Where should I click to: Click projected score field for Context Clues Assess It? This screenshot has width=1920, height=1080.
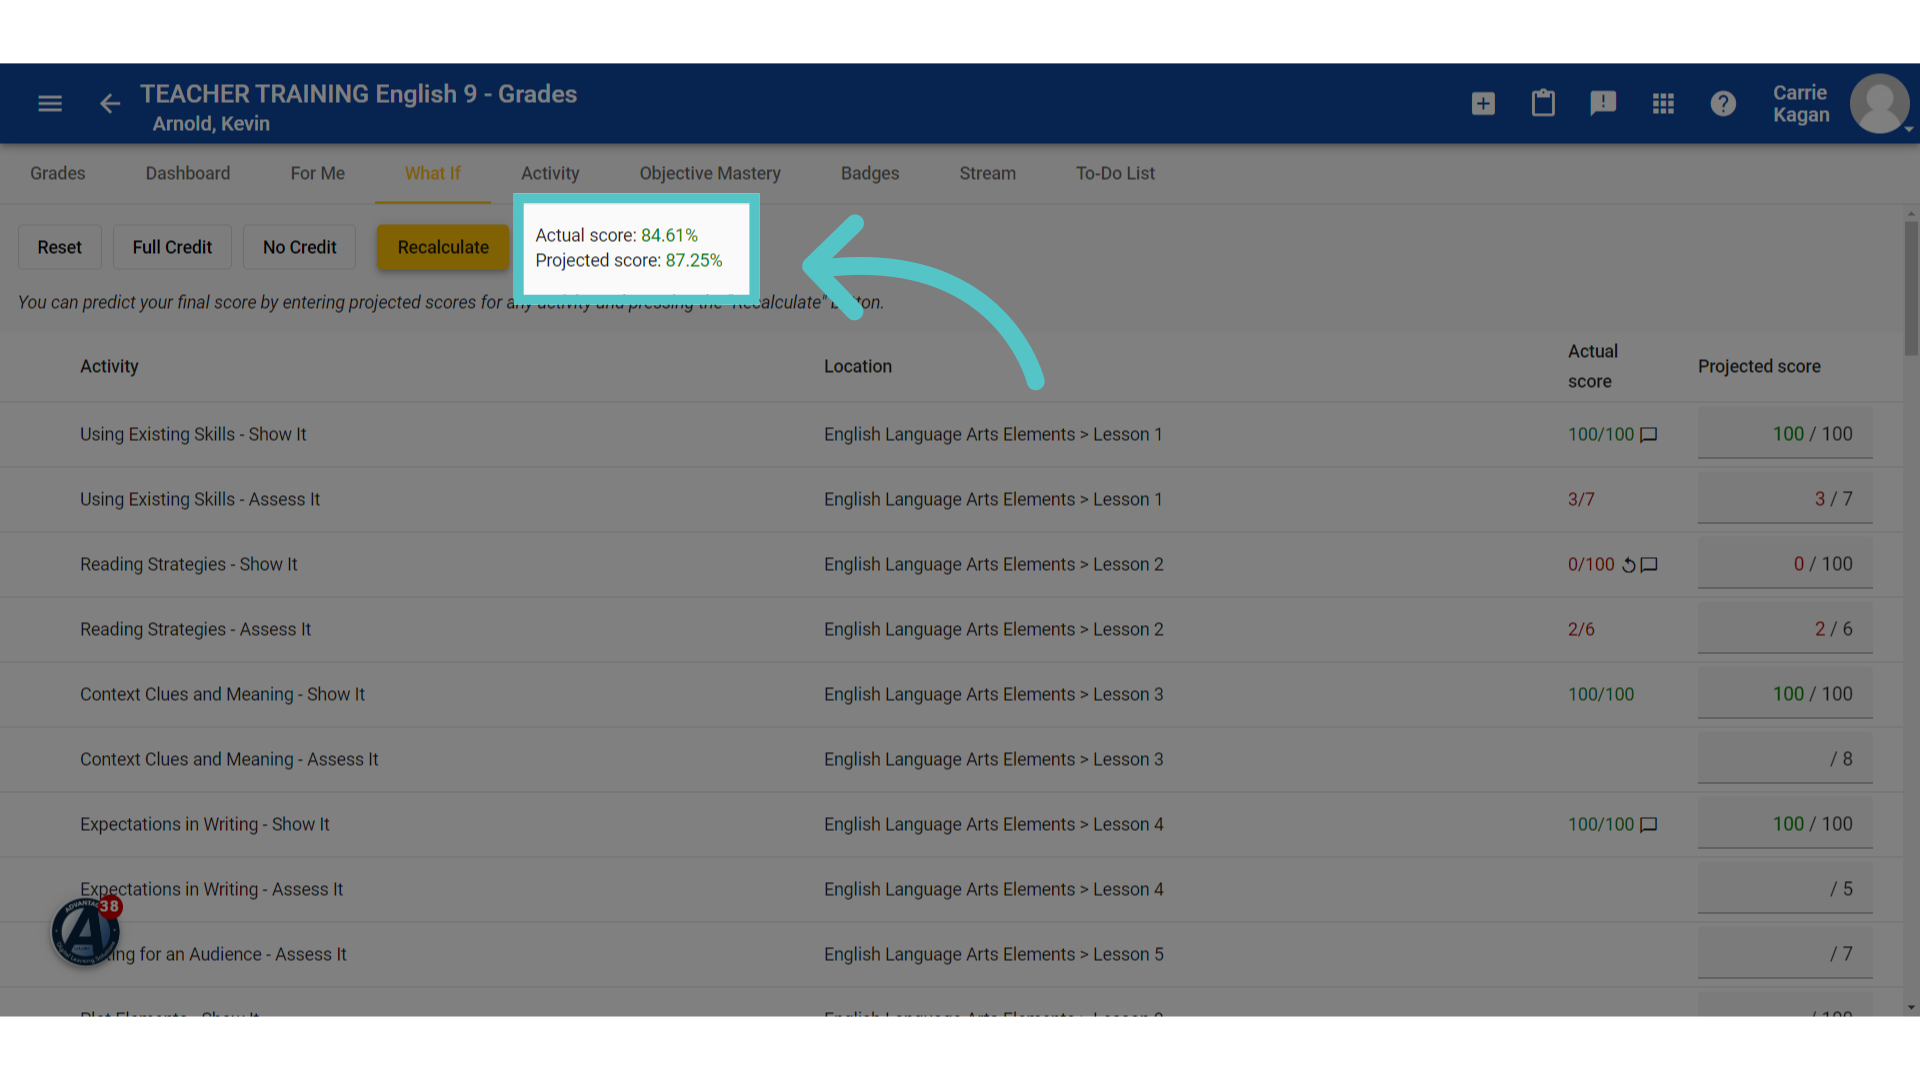[1785, 759]
